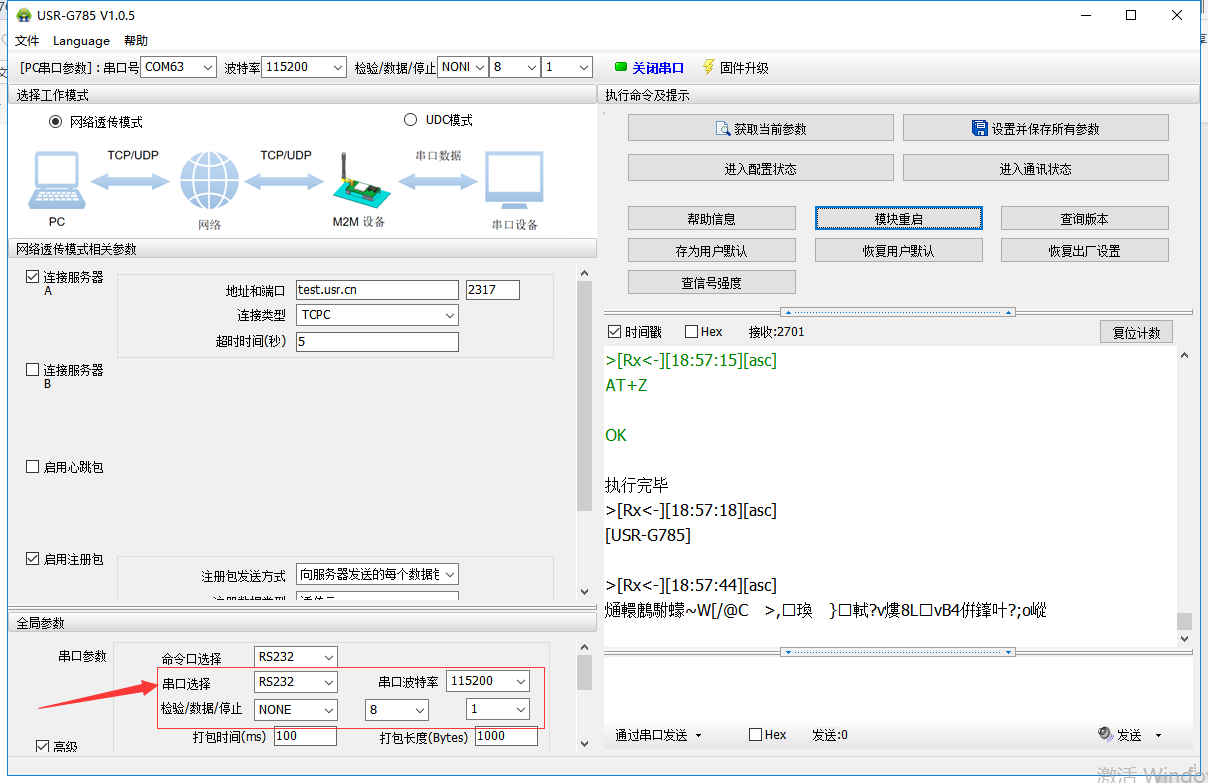Click the 发送 send icon button
The image size is (1208, 783).
[x=1106, y=734]
